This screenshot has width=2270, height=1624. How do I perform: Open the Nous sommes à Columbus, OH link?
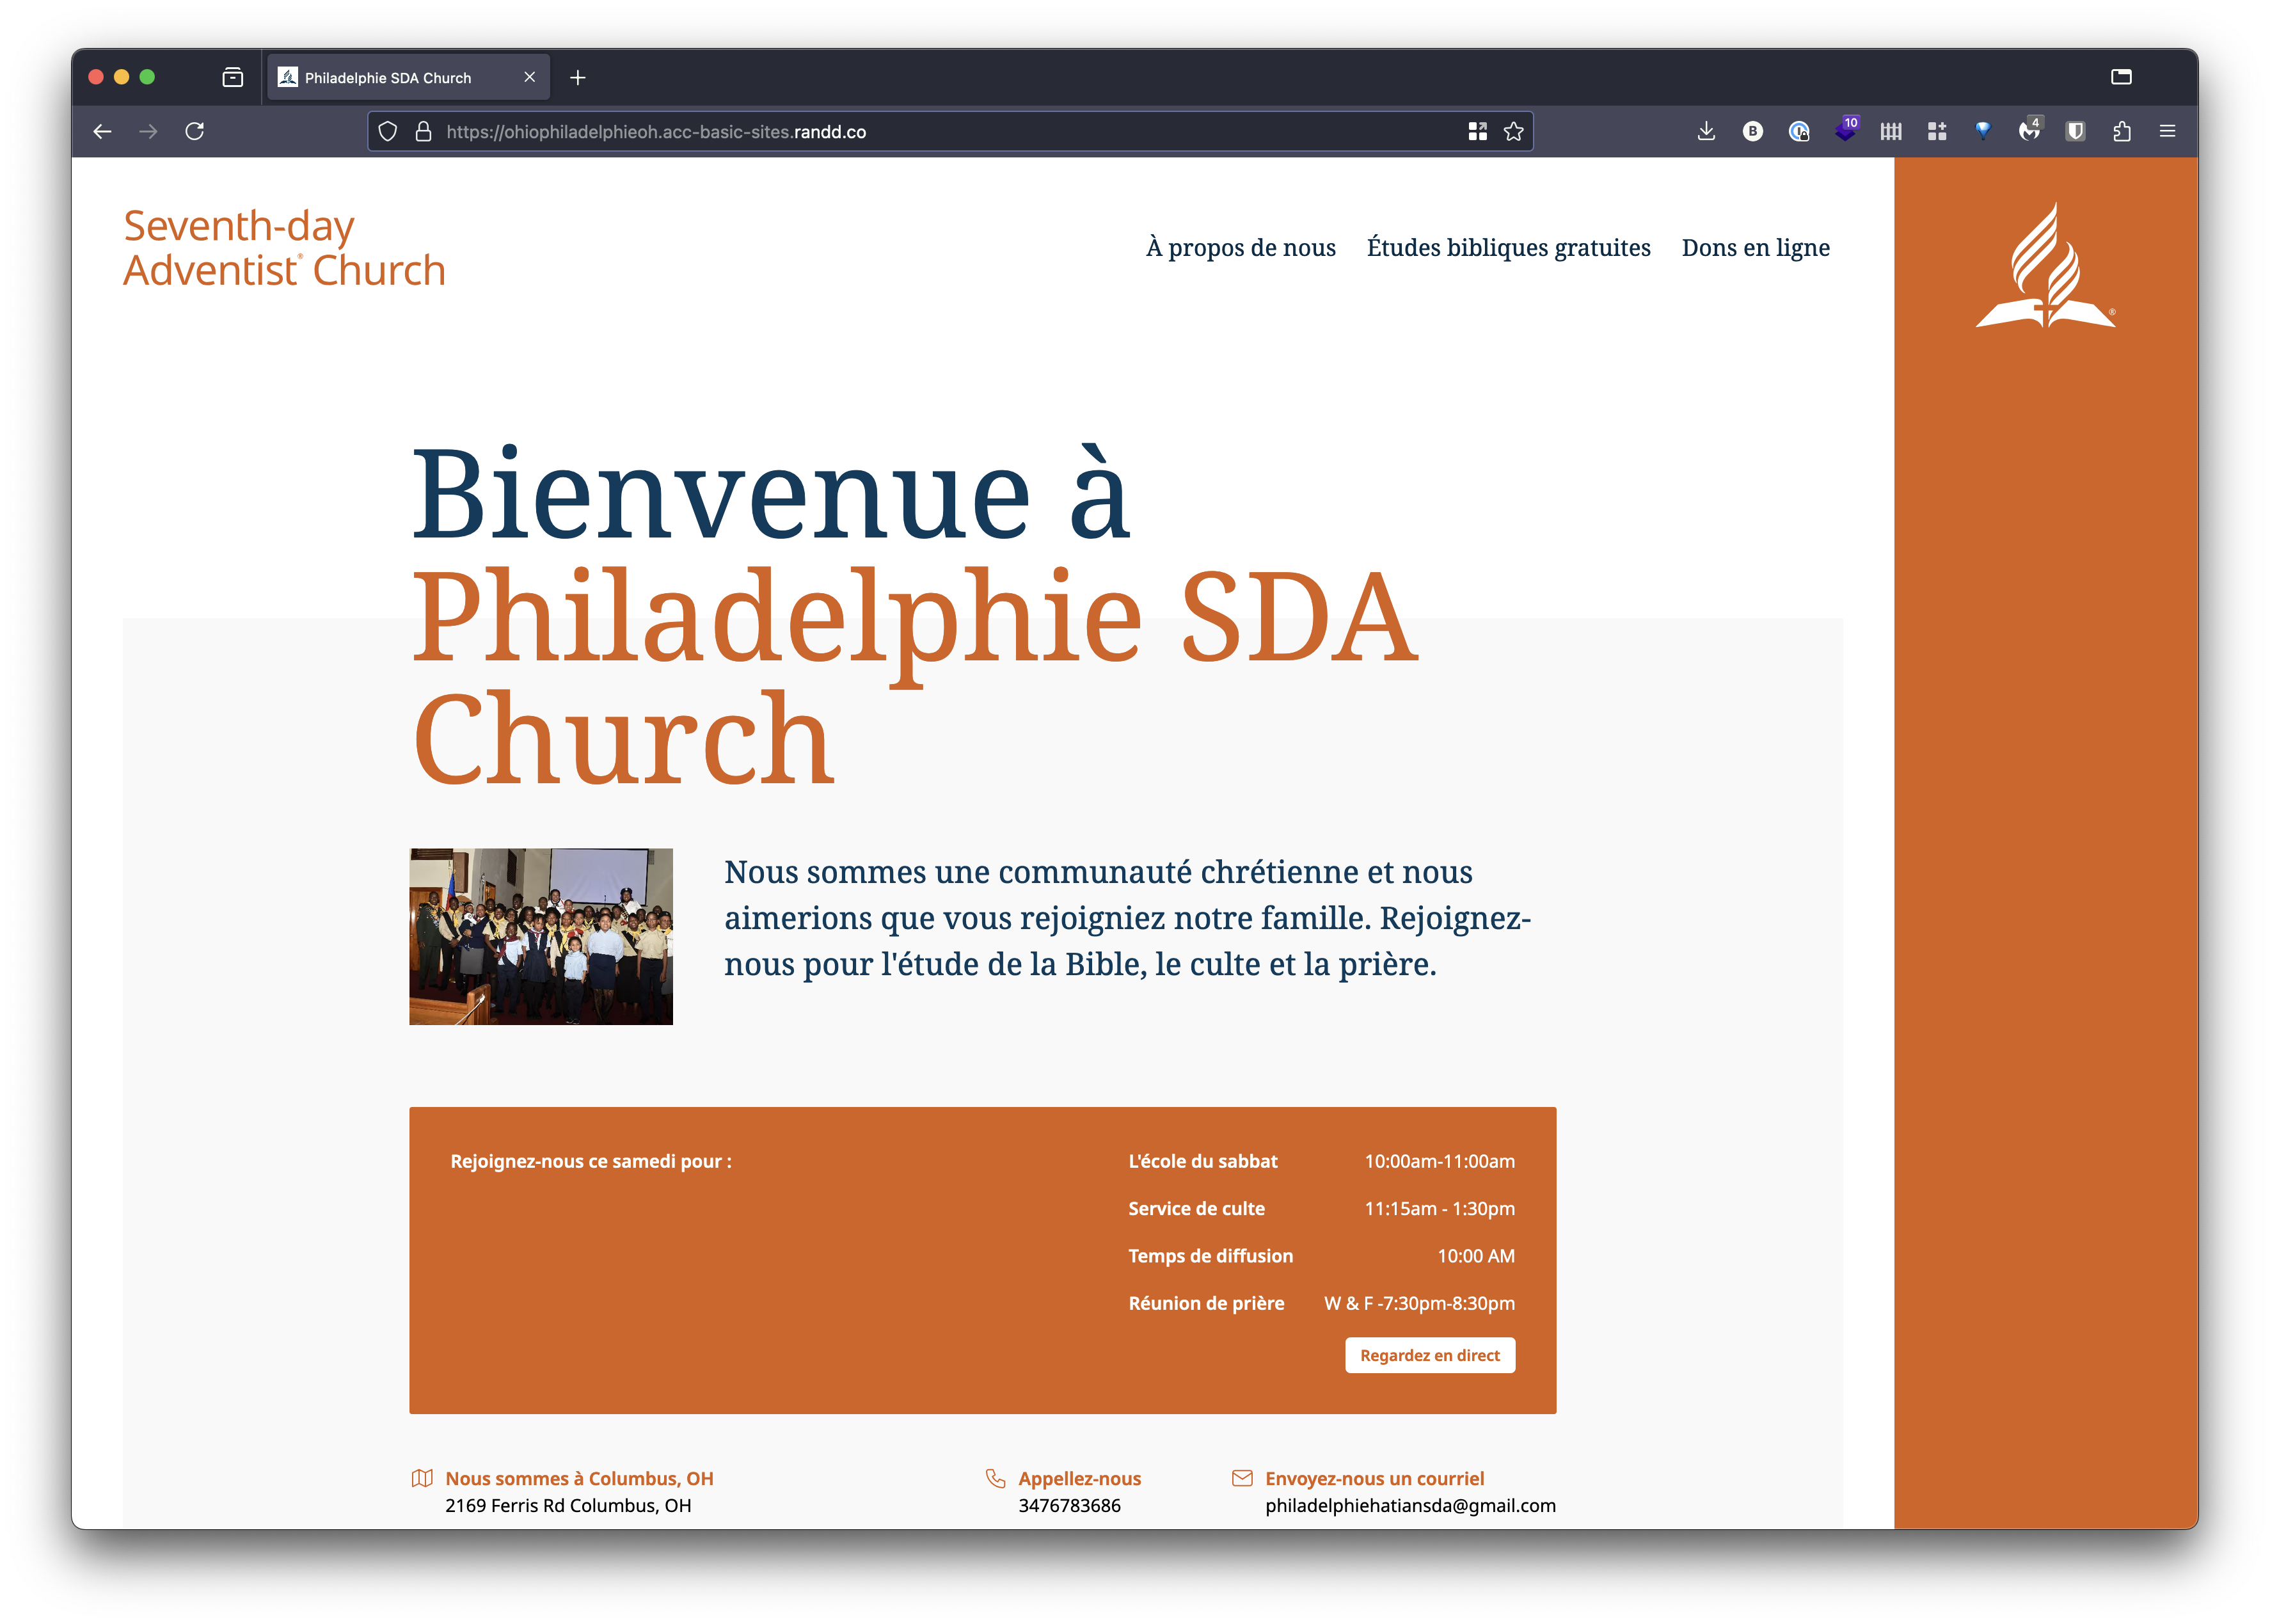580,1478
